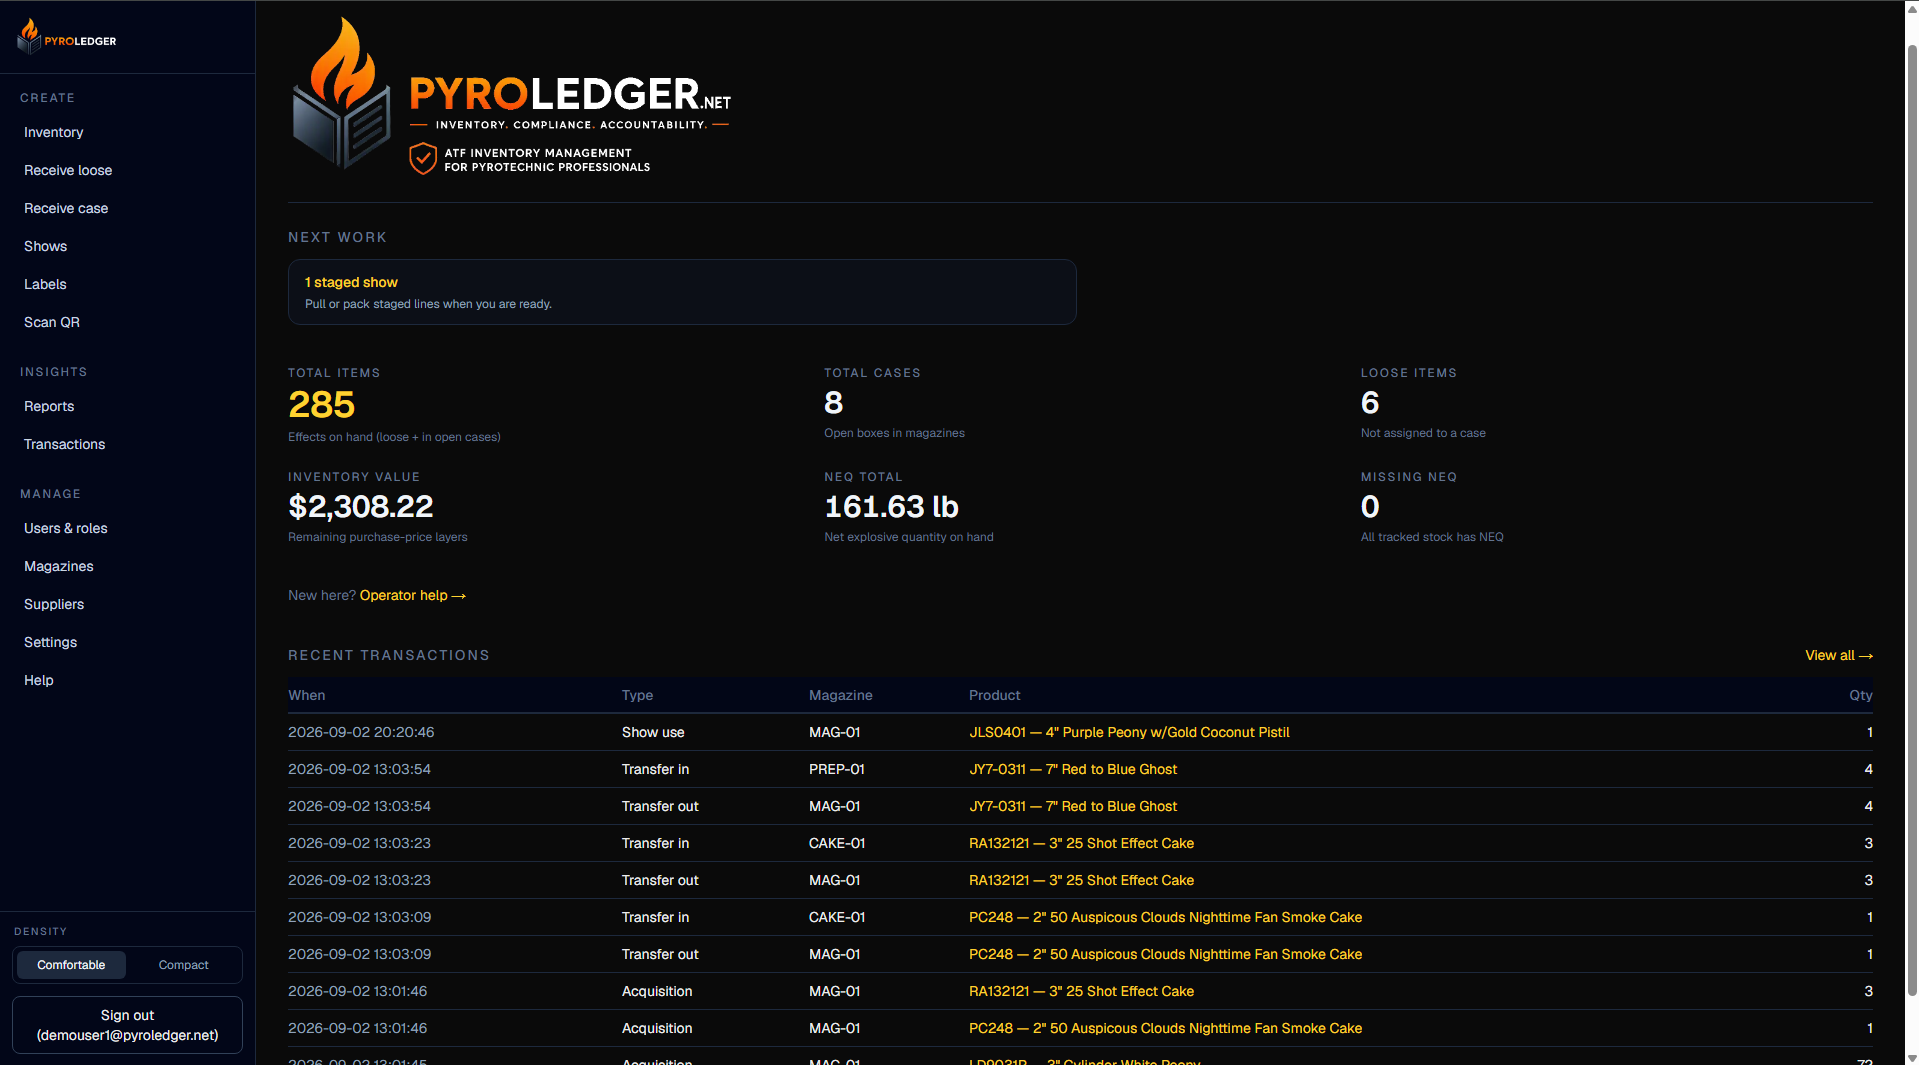This screenshot has height=1065, width=1919.
Task: Click the PREP-01 magazine cell
Action: (x=836, y=769)
